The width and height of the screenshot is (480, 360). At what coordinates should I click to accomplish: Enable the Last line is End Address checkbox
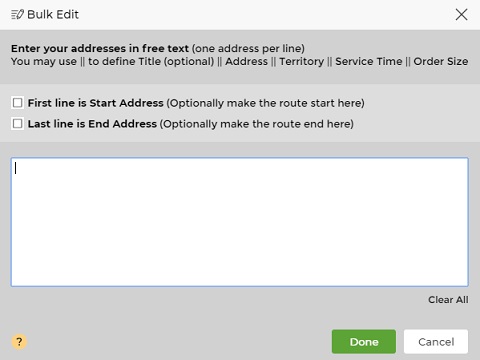(17, 124)
